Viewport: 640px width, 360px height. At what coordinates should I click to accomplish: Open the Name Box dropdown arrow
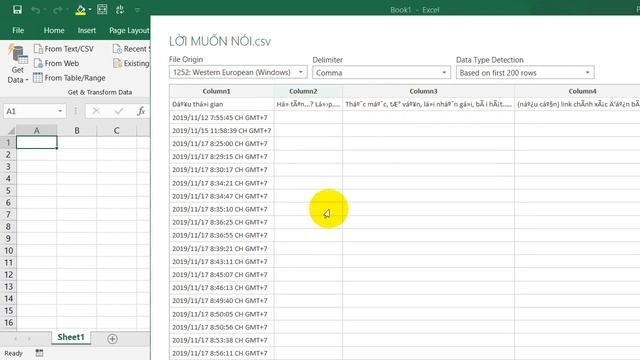pos(60,111)
